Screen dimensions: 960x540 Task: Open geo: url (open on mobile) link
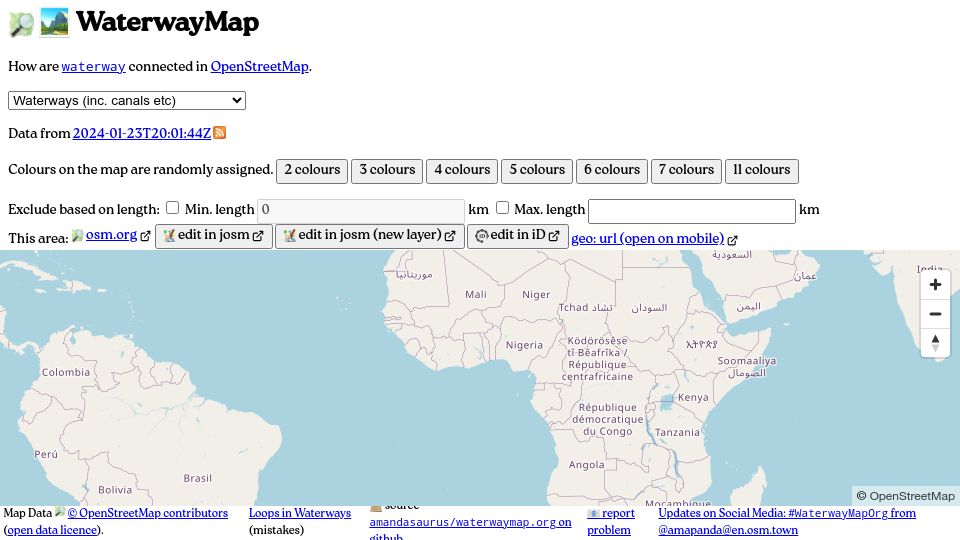pos(648,238)
